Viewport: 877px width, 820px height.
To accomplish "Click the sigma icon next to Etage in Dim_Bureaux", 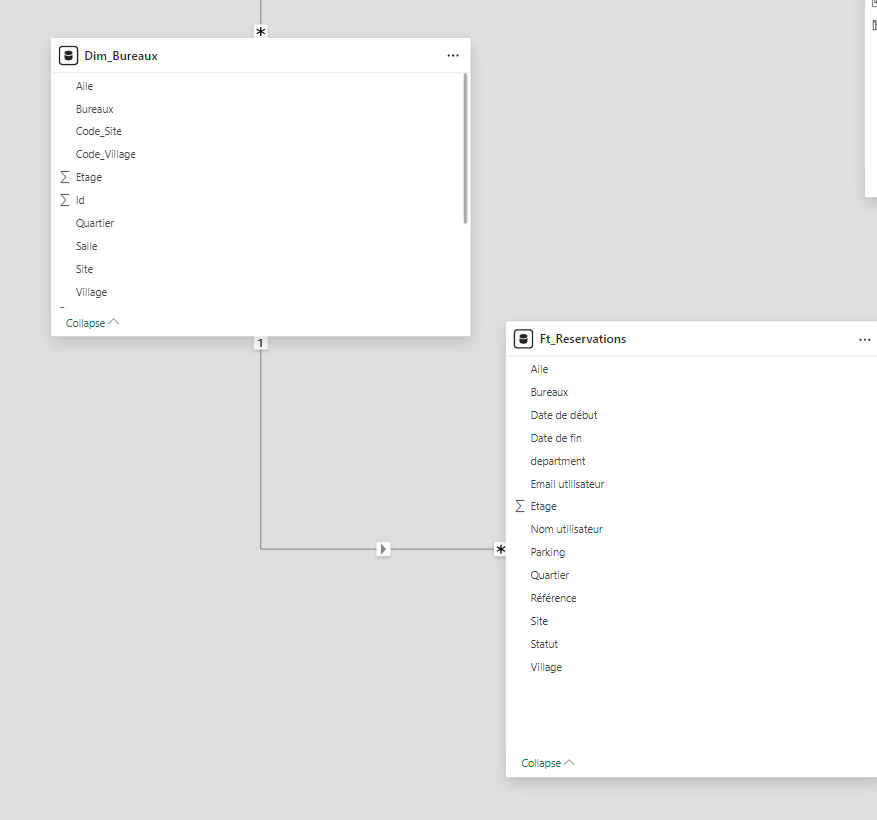I will pyautogui.click(x=65, y=177).
